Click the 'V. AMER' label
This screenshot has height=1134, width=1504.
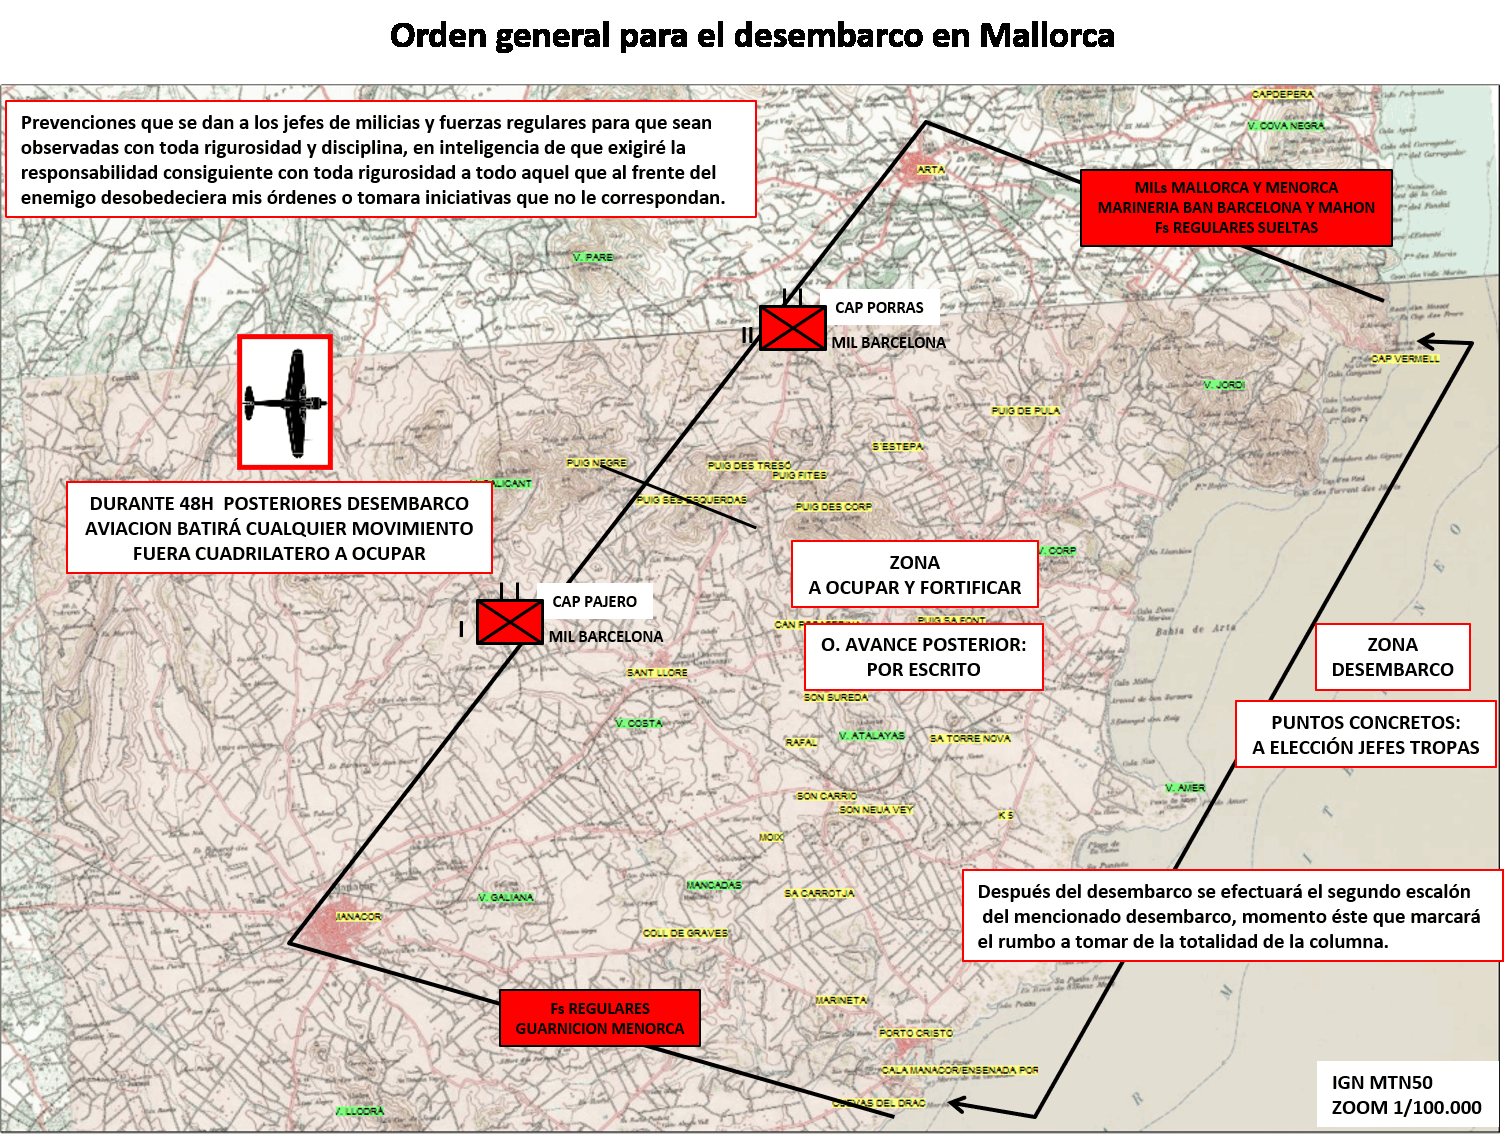1185,788
